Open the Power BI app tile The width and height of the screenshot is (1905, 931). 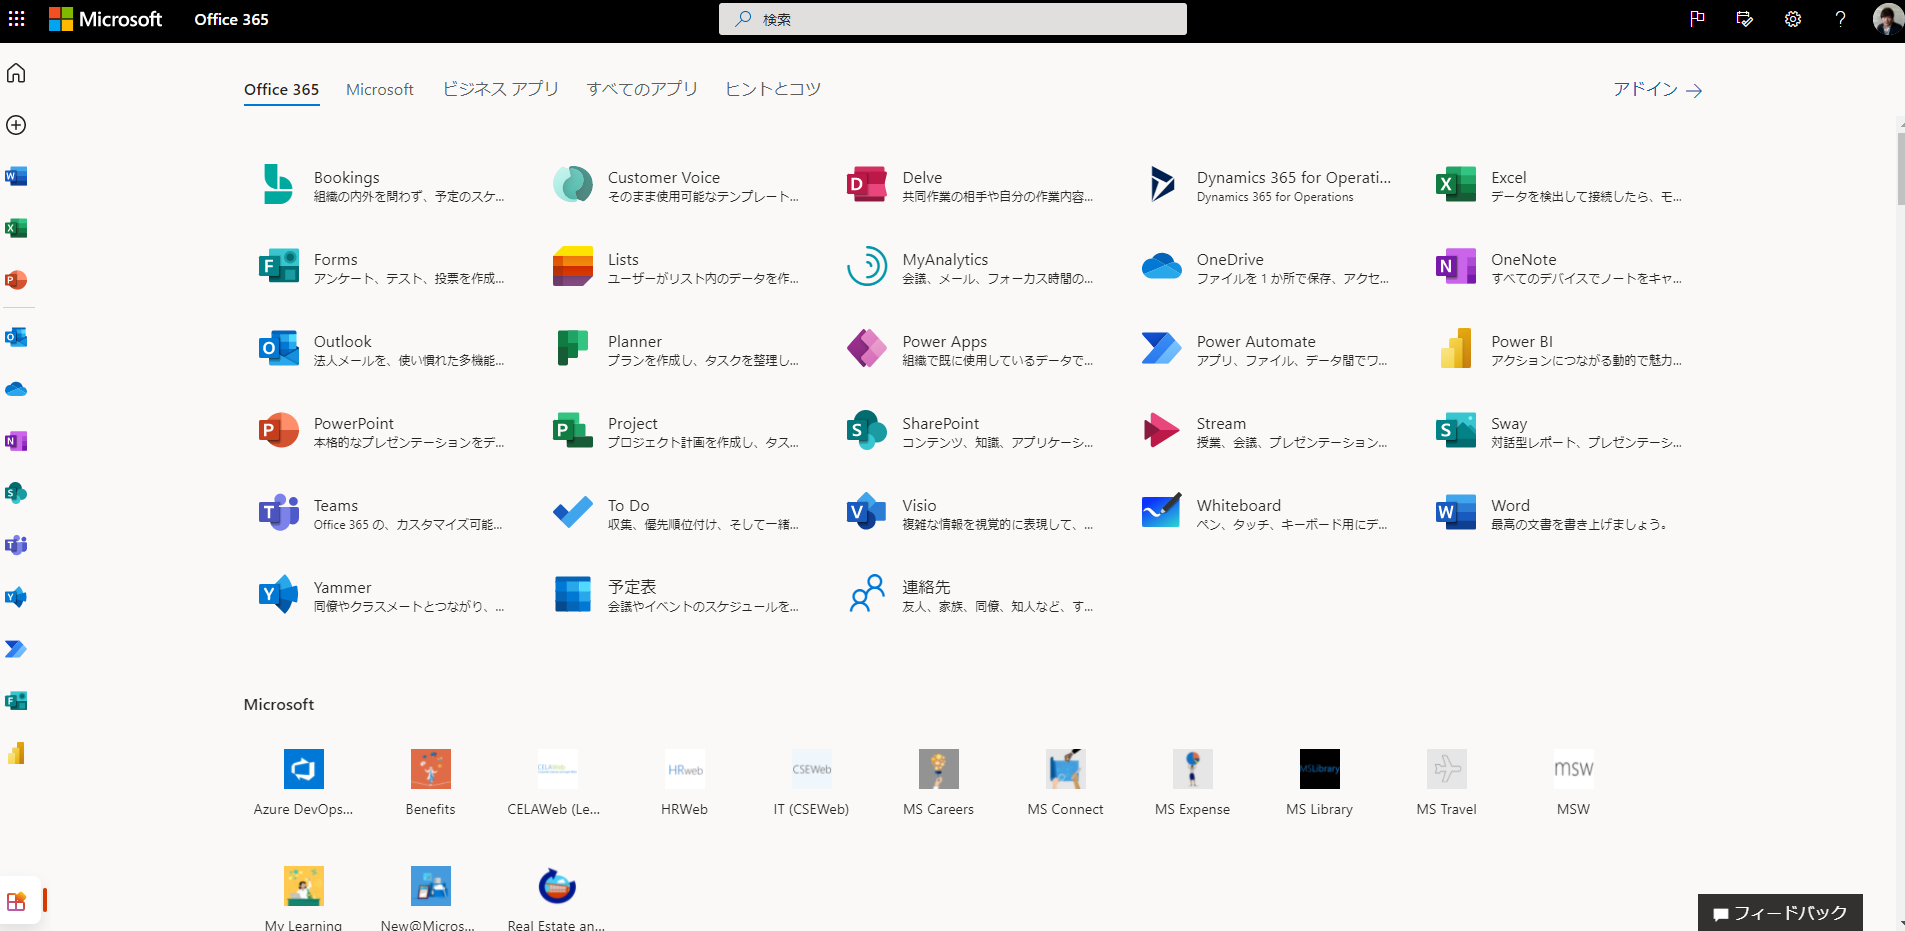coord(1455,349)
